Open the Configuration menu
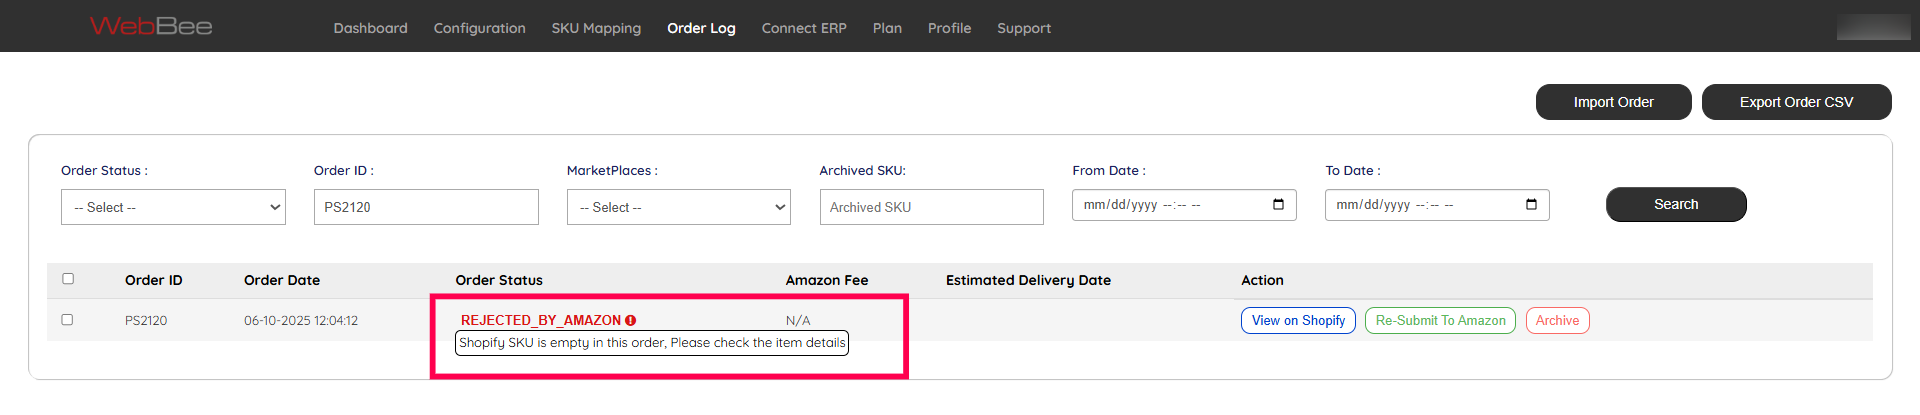Image resolution: width=1920 pixels, height=415 pixels. 479,28
